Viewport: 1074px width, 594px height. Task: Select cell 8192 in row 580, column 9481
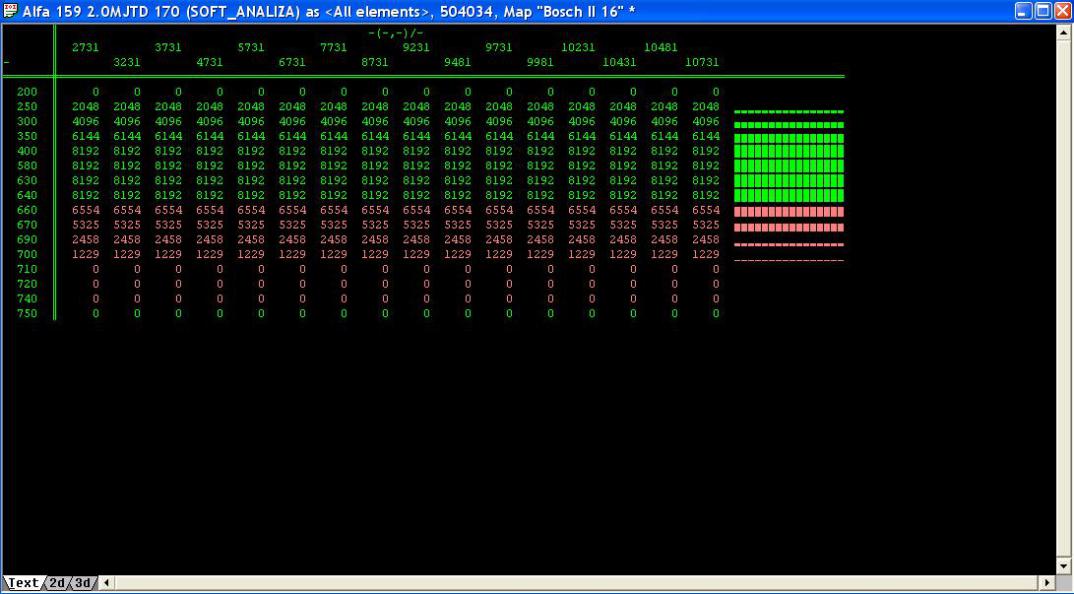[457, 166]
